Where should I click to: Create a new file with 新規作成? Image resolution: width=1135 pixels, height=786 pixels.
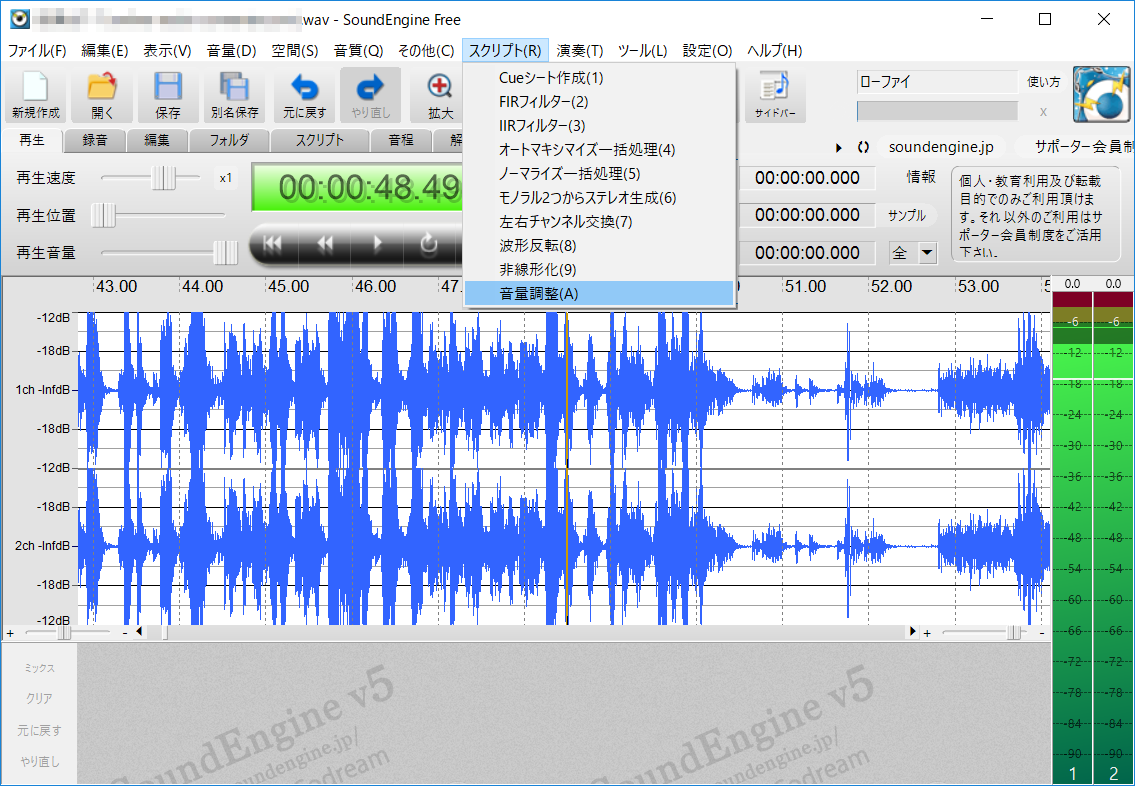36,95
